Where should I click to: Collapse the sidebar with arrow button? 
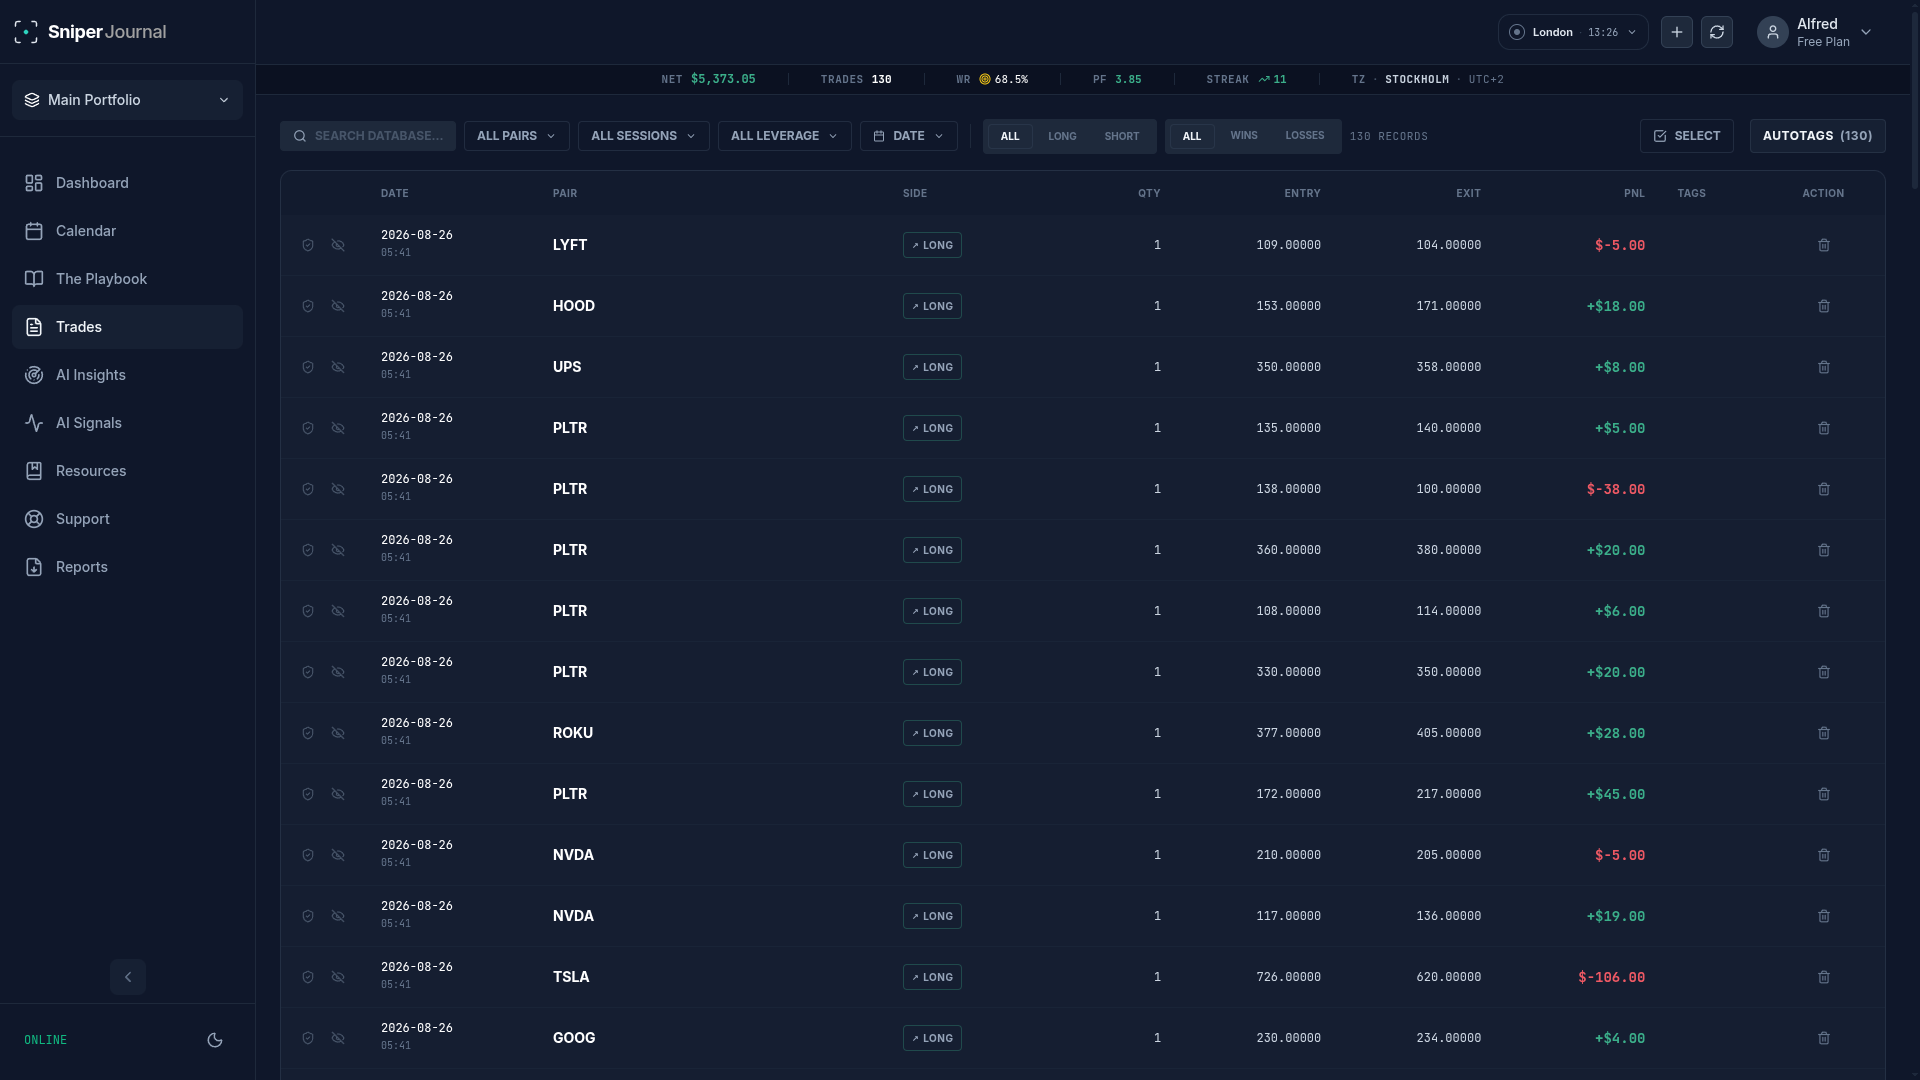(128, 977)
